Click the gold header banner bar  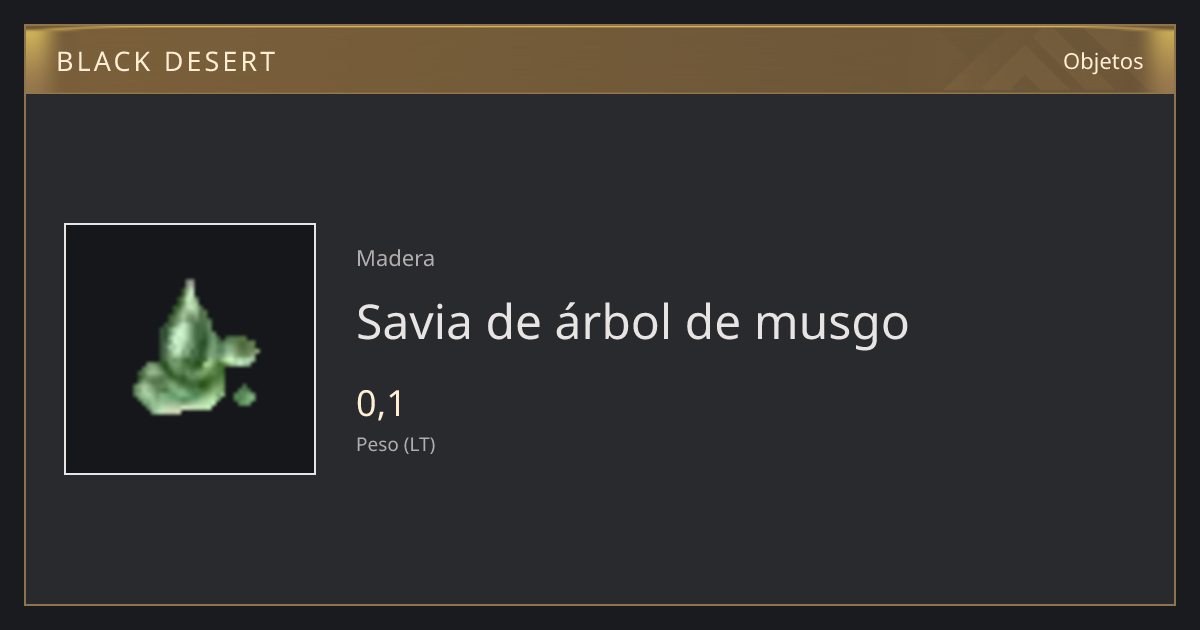click(x=600, y=60)
